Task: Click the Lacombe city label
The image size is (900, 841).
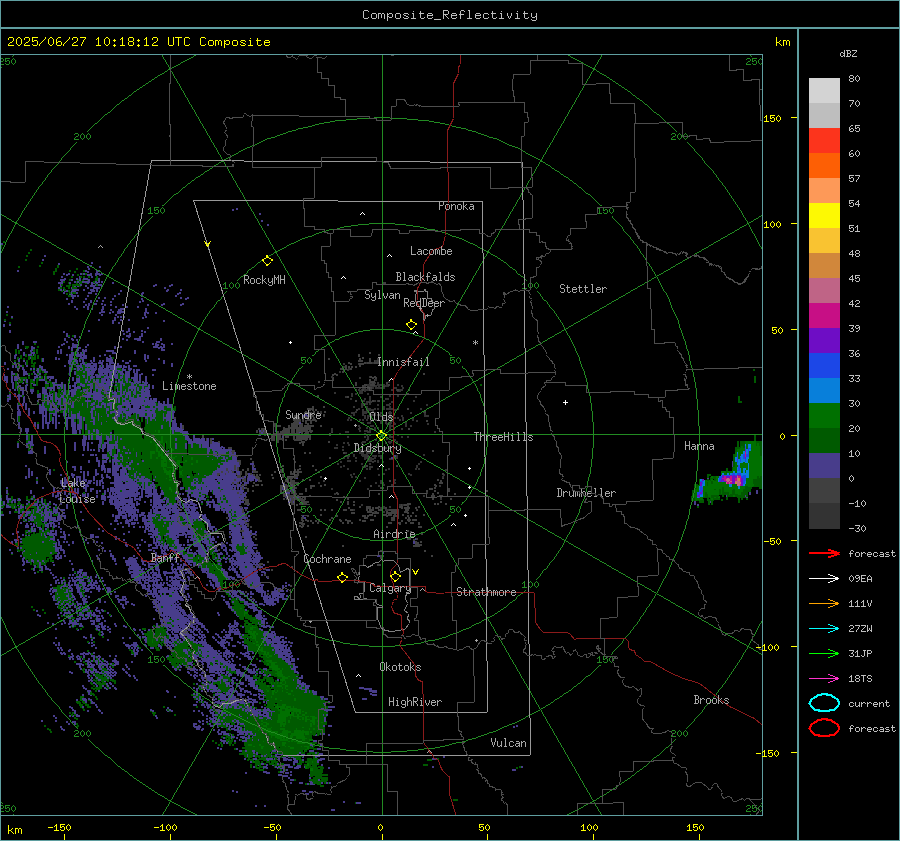Action: (x=431, y=251)
